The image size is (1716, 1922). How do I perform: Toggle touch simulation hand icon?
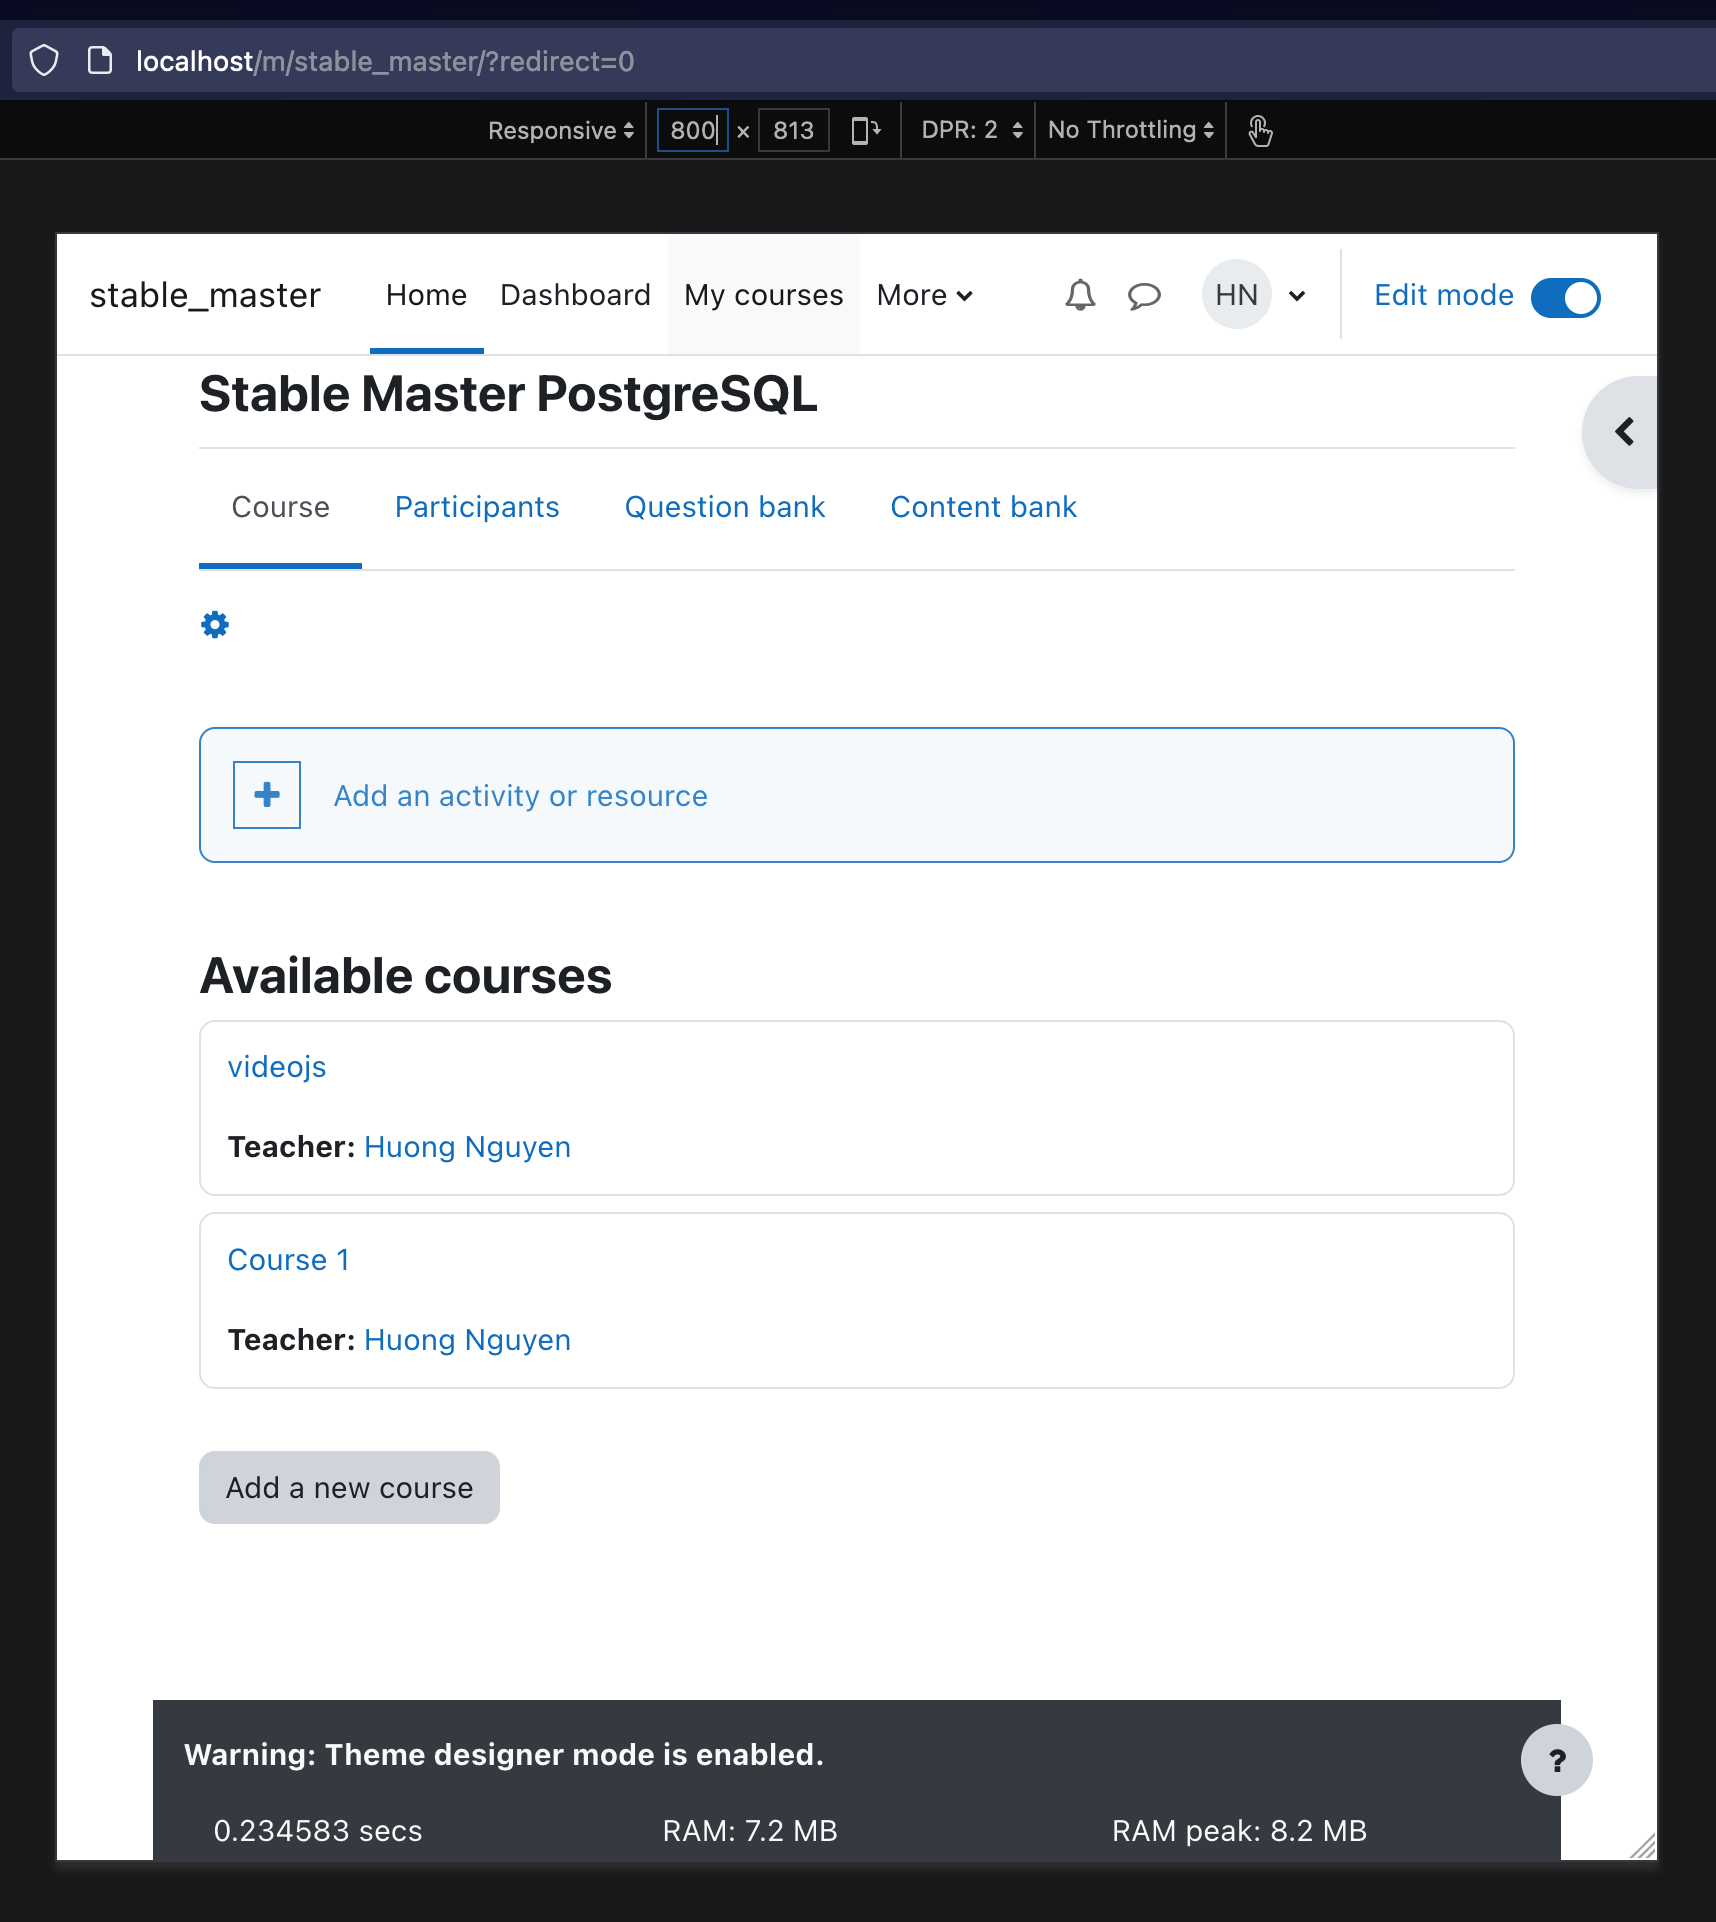coord(1260,130)
